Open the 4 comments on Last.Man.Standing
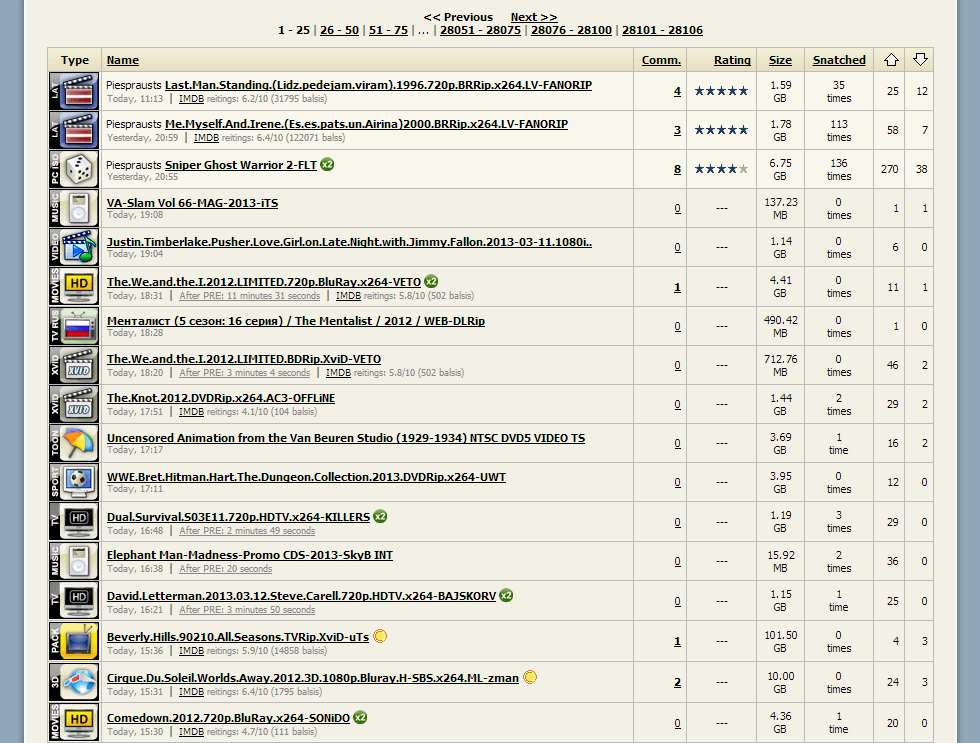980x743 pixels. click(677, 91)
